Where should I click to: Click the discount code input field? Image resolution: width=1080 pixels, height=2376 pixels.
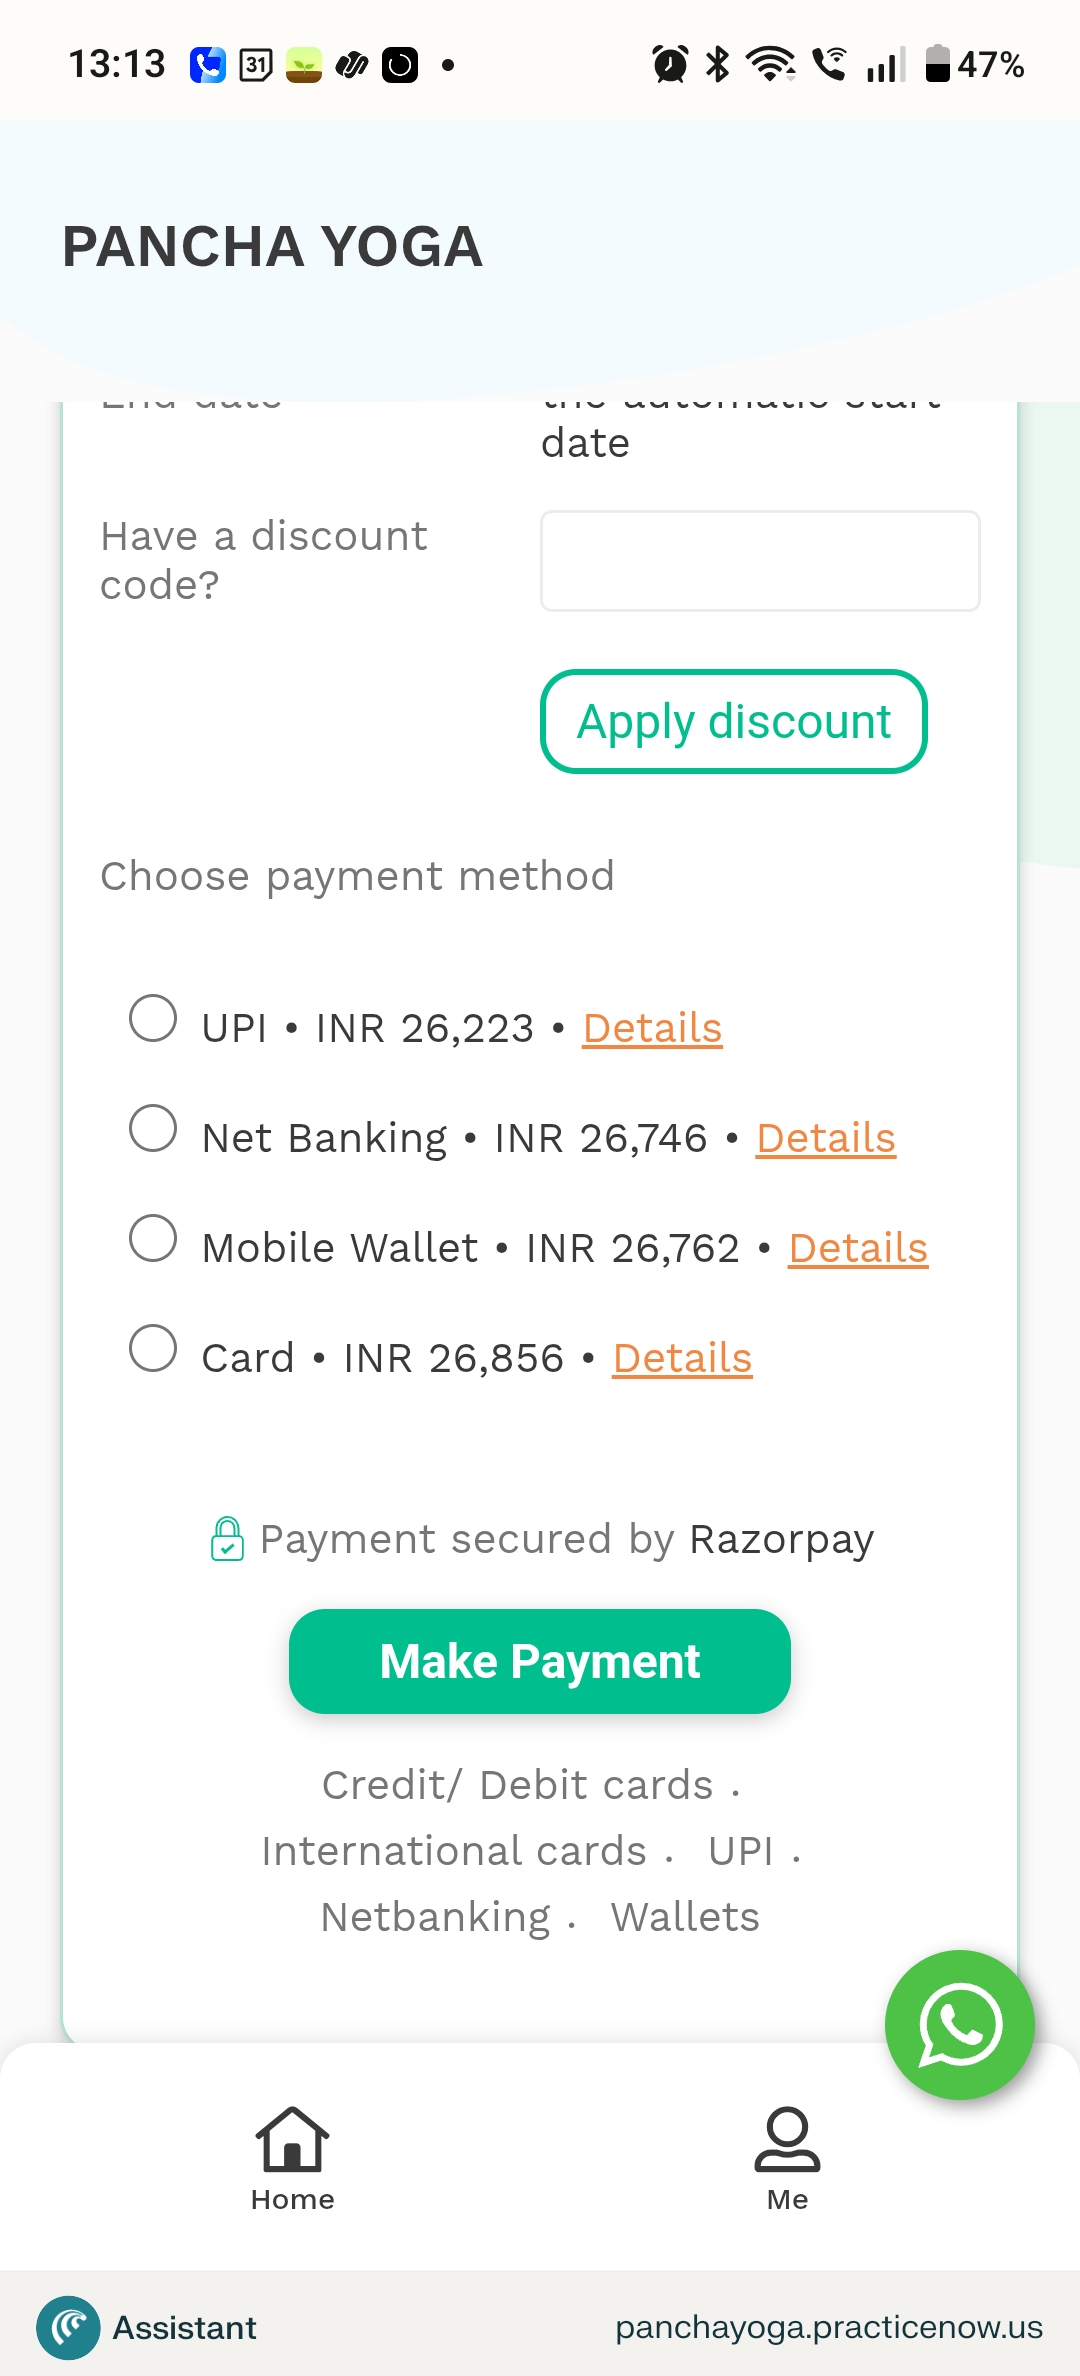pyautogui.click(x=760, y=560)
